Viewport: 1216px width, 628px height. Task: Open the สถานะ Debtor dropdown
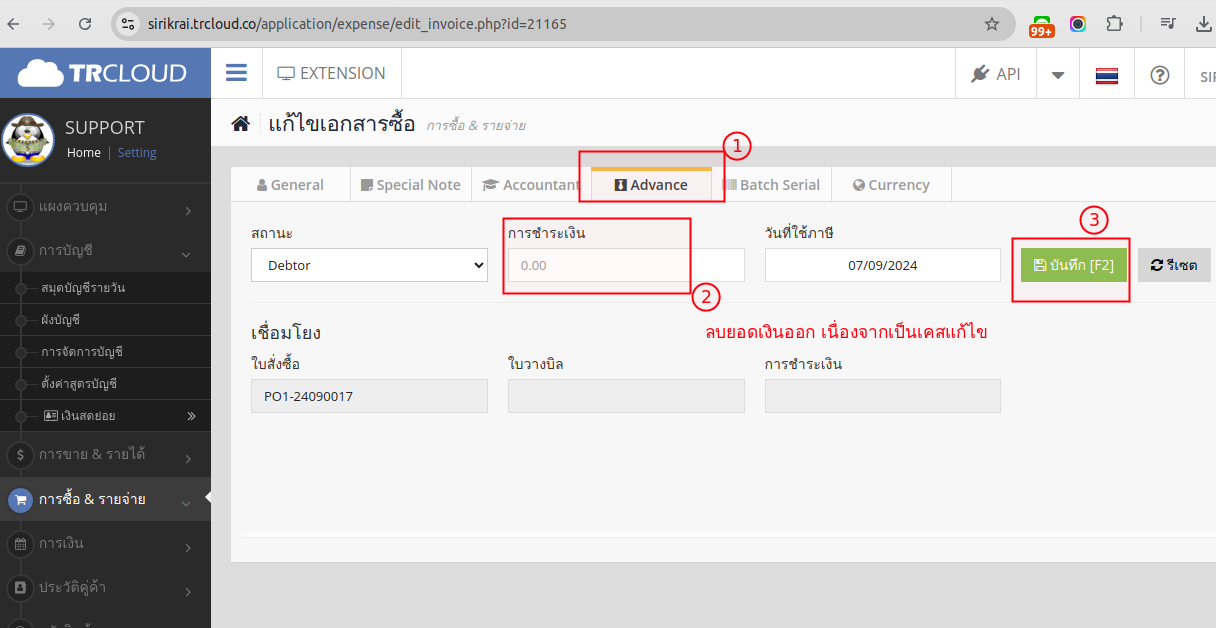[369, 265]
